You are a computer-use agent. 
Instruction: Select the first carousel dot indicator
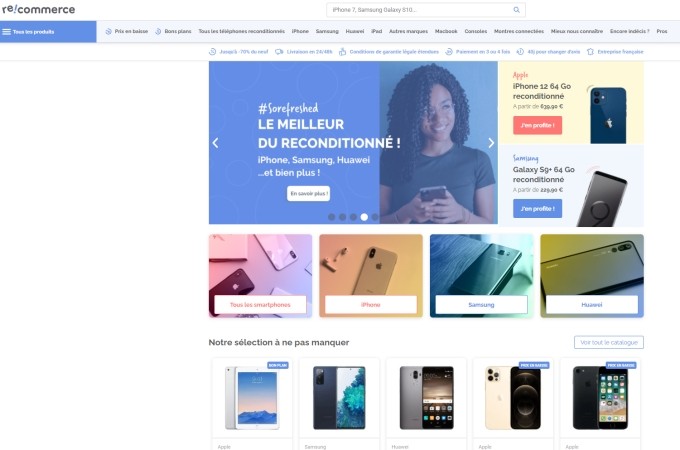(x=332, y=217)
